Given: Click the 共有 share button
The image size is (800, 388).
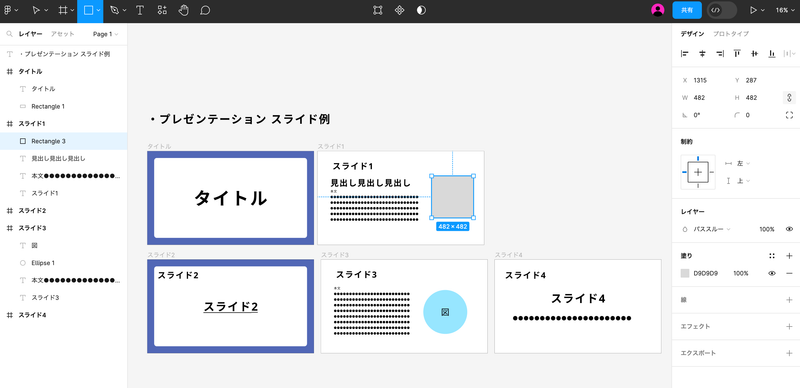Looking at the screenshot, I should point(687,10).
